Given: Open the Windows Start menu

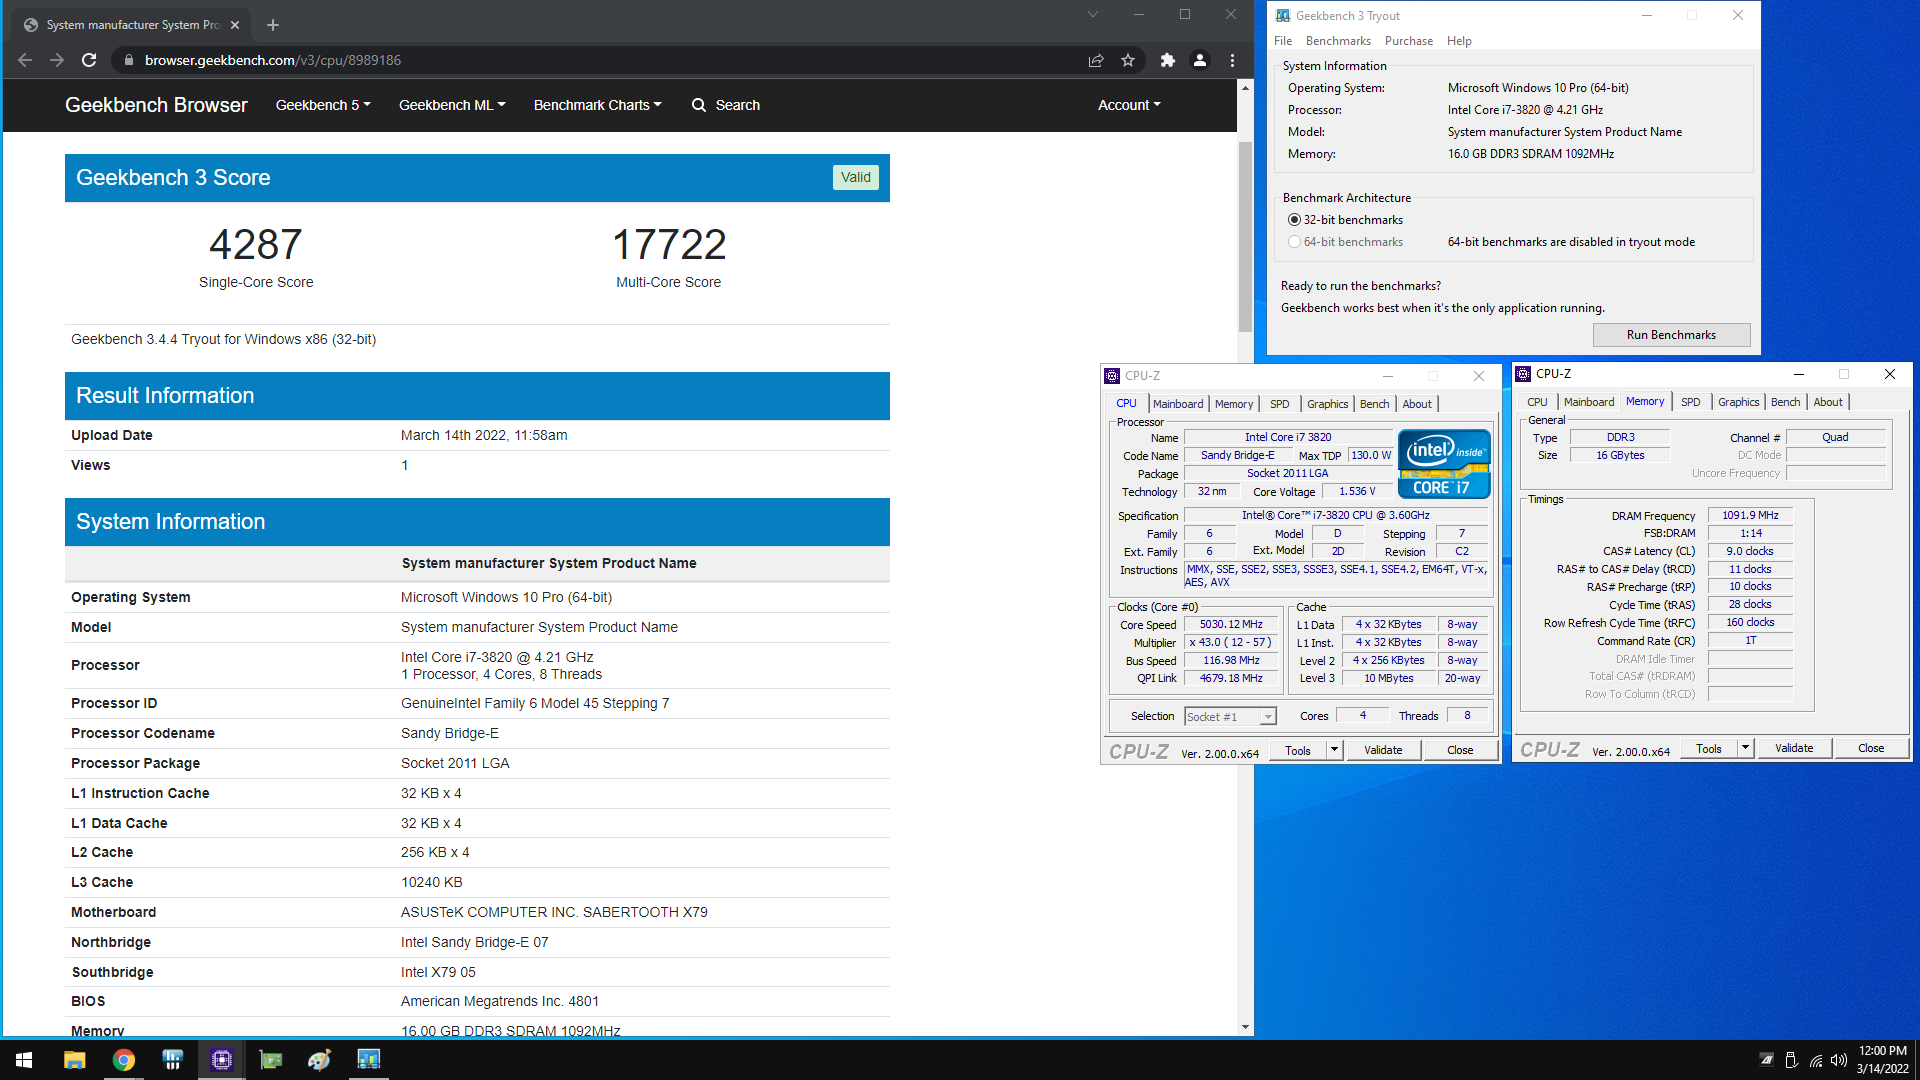Looking at the screenshot, I should tap(24, 1060).
